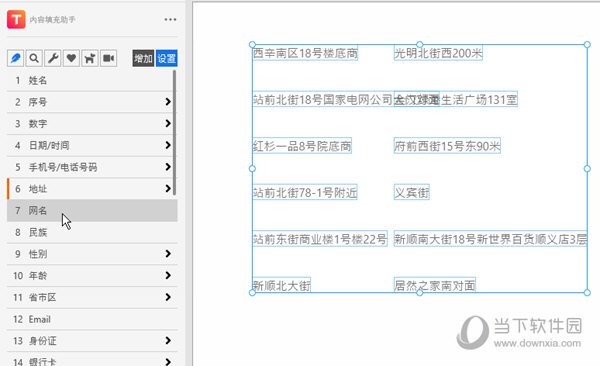Select text box 新顺南大街18号新世界百货顺义店3层
Viewport: 600px width, 366px height.
(491, 239)
